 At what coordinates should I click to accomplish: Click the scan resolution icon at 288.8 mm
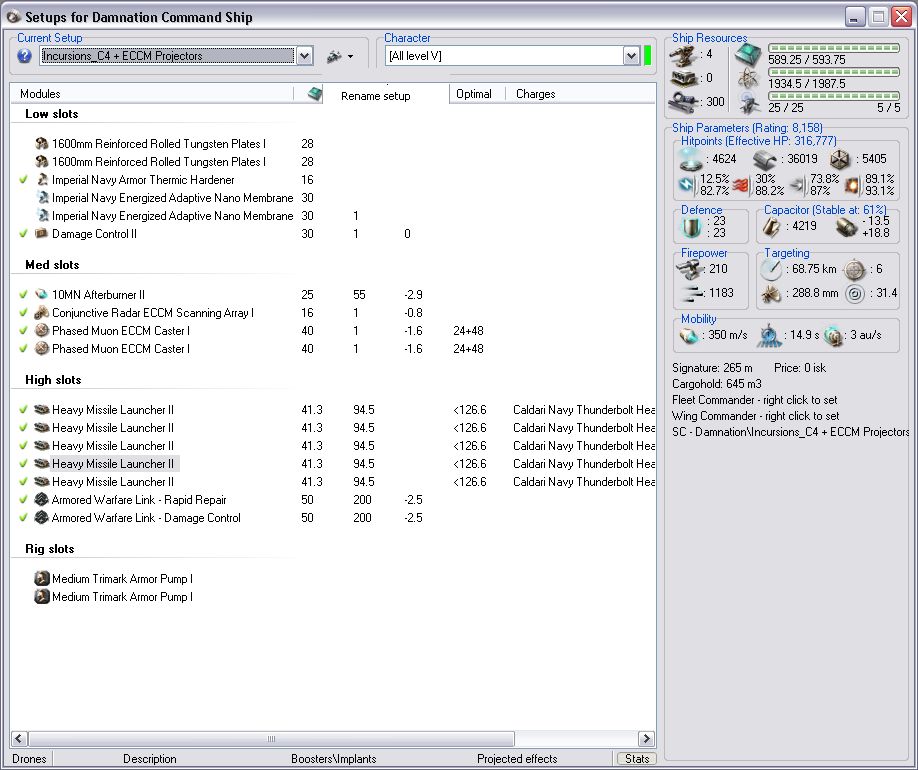[770, 293]
